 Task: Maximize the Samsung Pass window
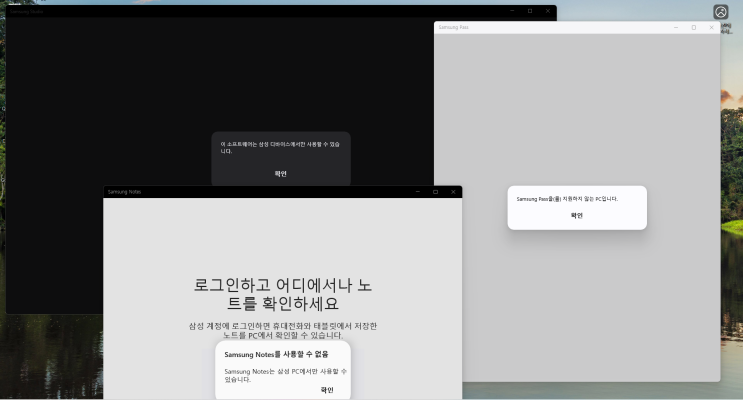tap(694, 27)
